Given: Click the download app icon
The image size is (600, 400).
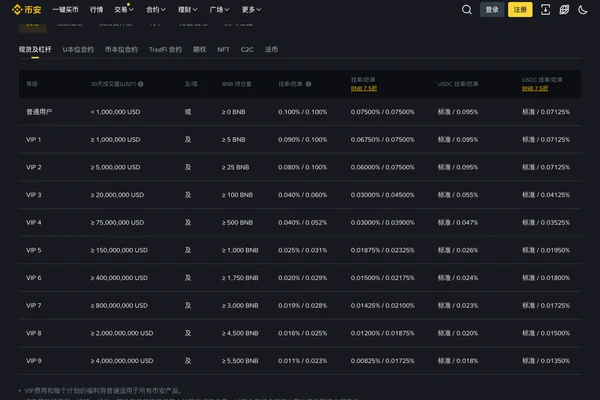Looking at the screenshot, I should 545,10.
